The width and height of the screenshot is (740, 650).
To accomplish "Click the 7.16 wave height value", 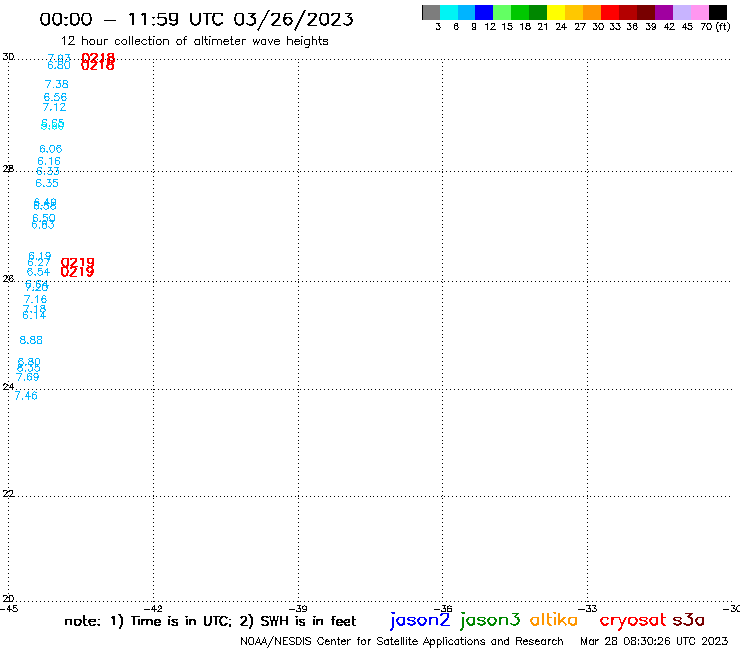I will tap(35, 299).
